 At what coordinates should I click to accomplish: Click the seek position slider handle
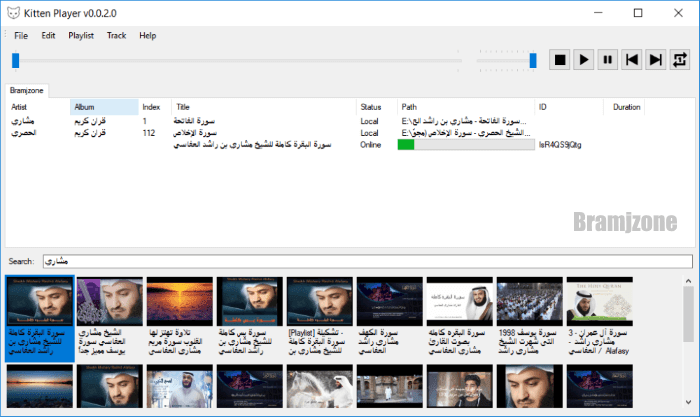point(16,60)
